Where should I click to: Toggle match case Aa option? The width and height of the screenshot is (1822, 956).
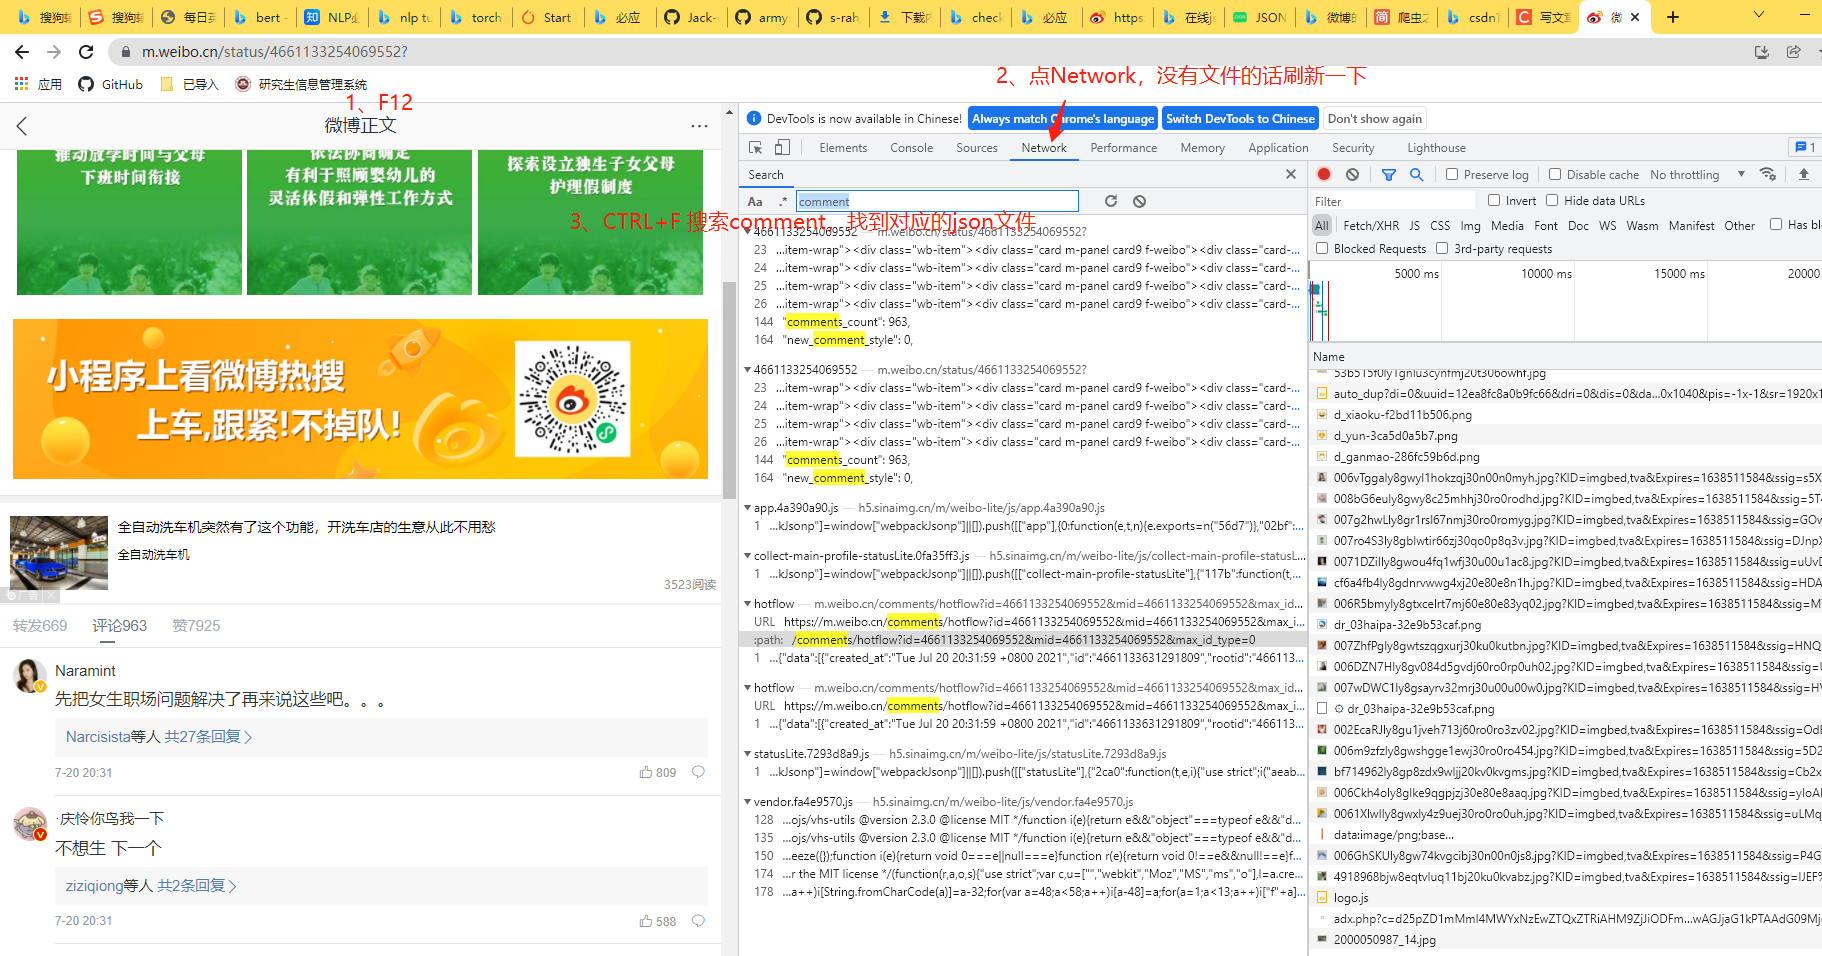click(x=755, y=201)
